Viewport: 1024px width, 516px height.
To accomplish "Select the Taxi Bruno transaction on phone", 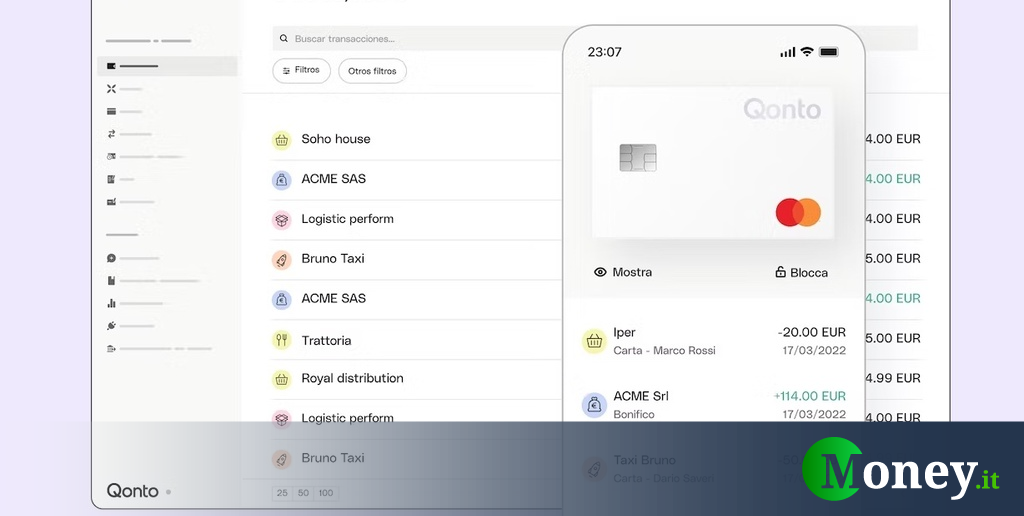I will coord(714,468).
